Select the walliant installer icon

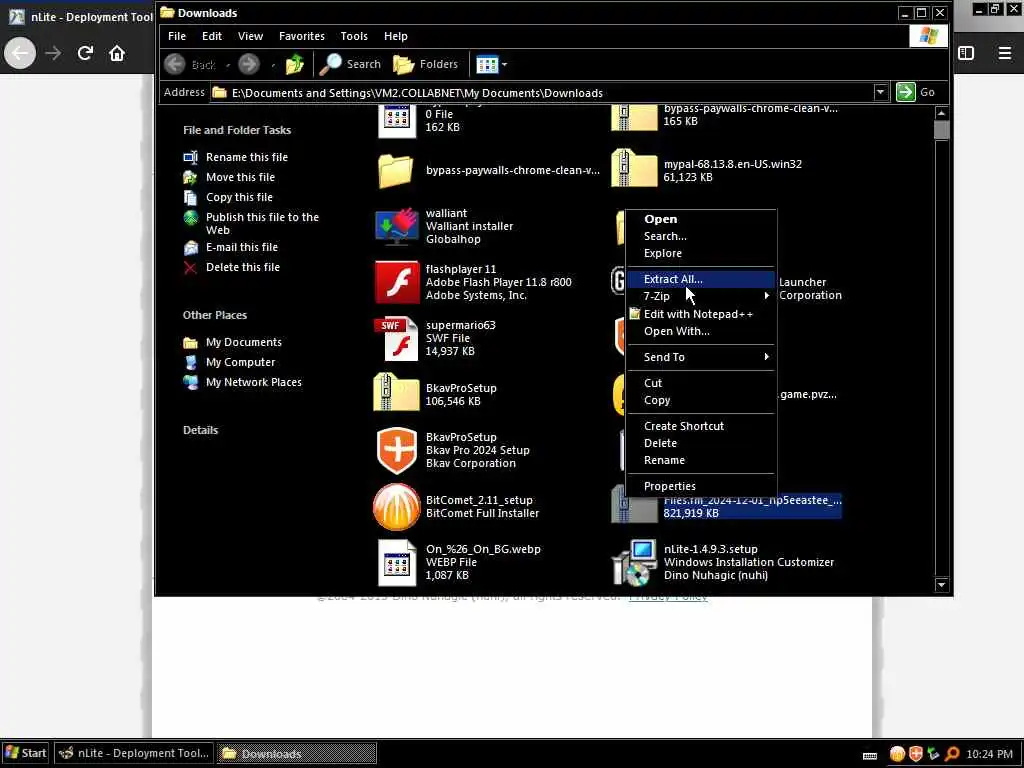pos(396,227)
